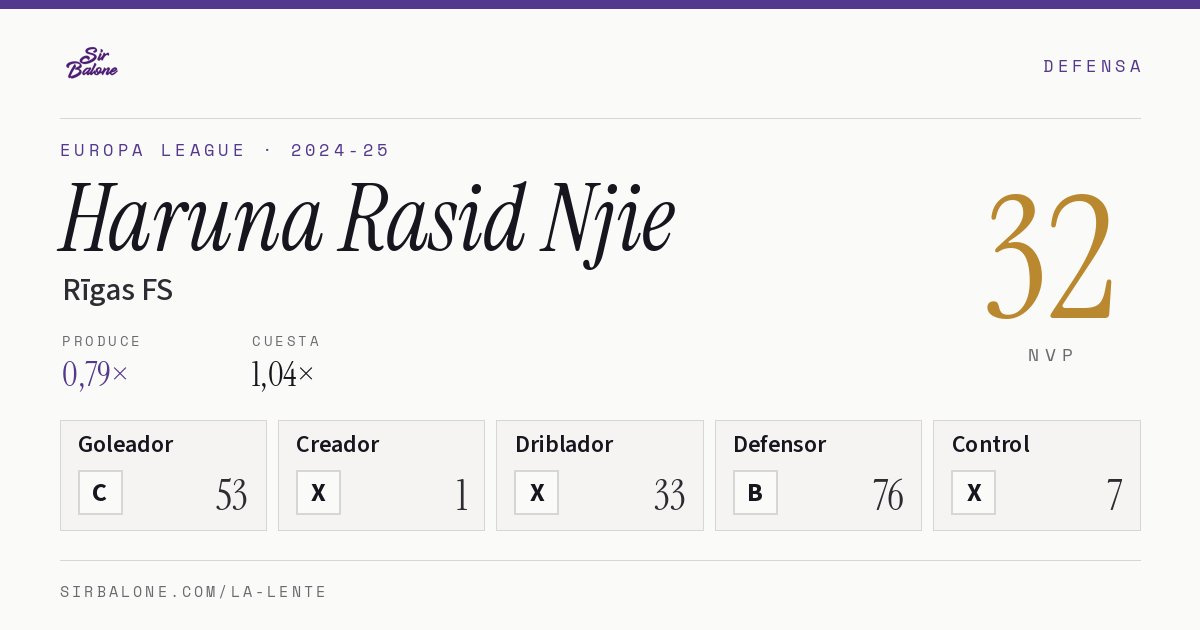Select the Goleador score 53
Screen dimensions: 1200x630
tap(231, 494)
